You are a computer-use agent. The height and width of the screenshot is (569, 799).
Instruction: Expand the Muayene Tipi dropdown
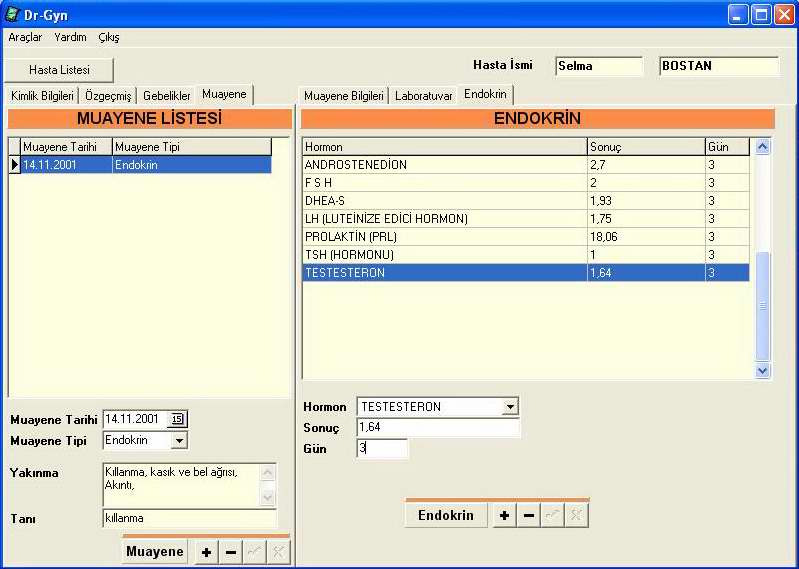coord(179,440)
